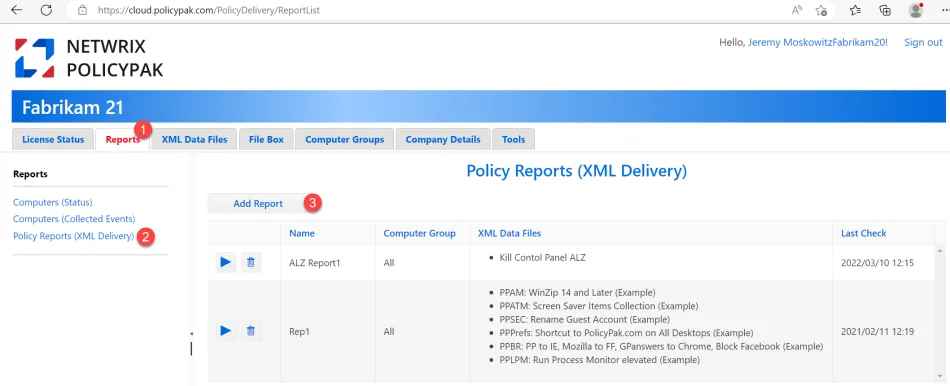Image resolution: width=950 pixels, height=386 pixels.
Task: Run the Rep1 report play icon
Action: click(x=225, y=331)
